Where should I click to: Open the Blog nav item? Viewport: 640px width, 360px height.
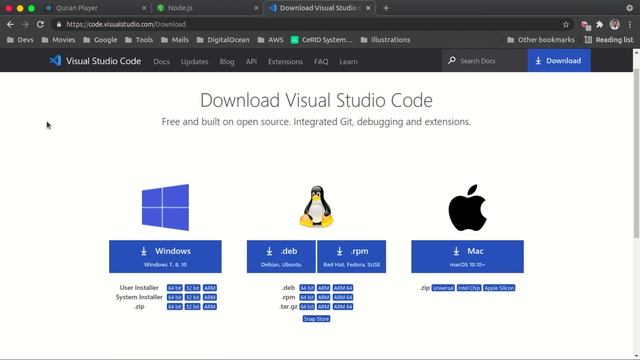tap(227, 61)
